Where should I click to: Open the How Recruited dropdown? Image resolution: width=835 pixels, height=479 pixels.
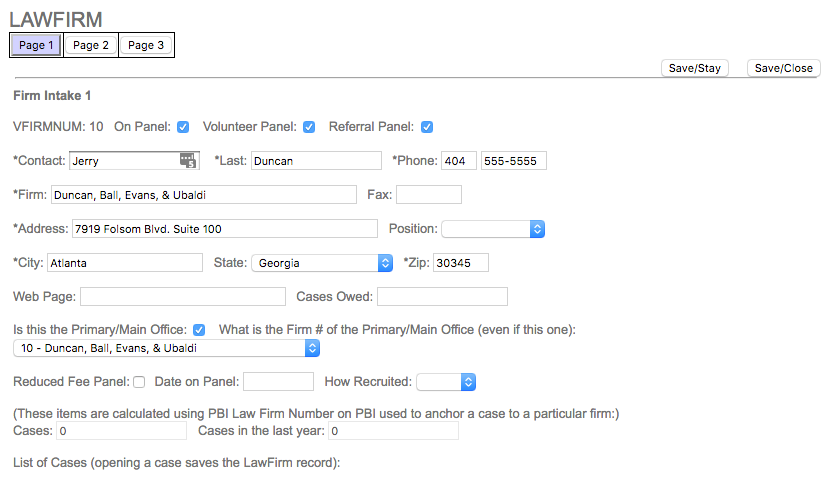pyautogui.click(x=446, y=382)
